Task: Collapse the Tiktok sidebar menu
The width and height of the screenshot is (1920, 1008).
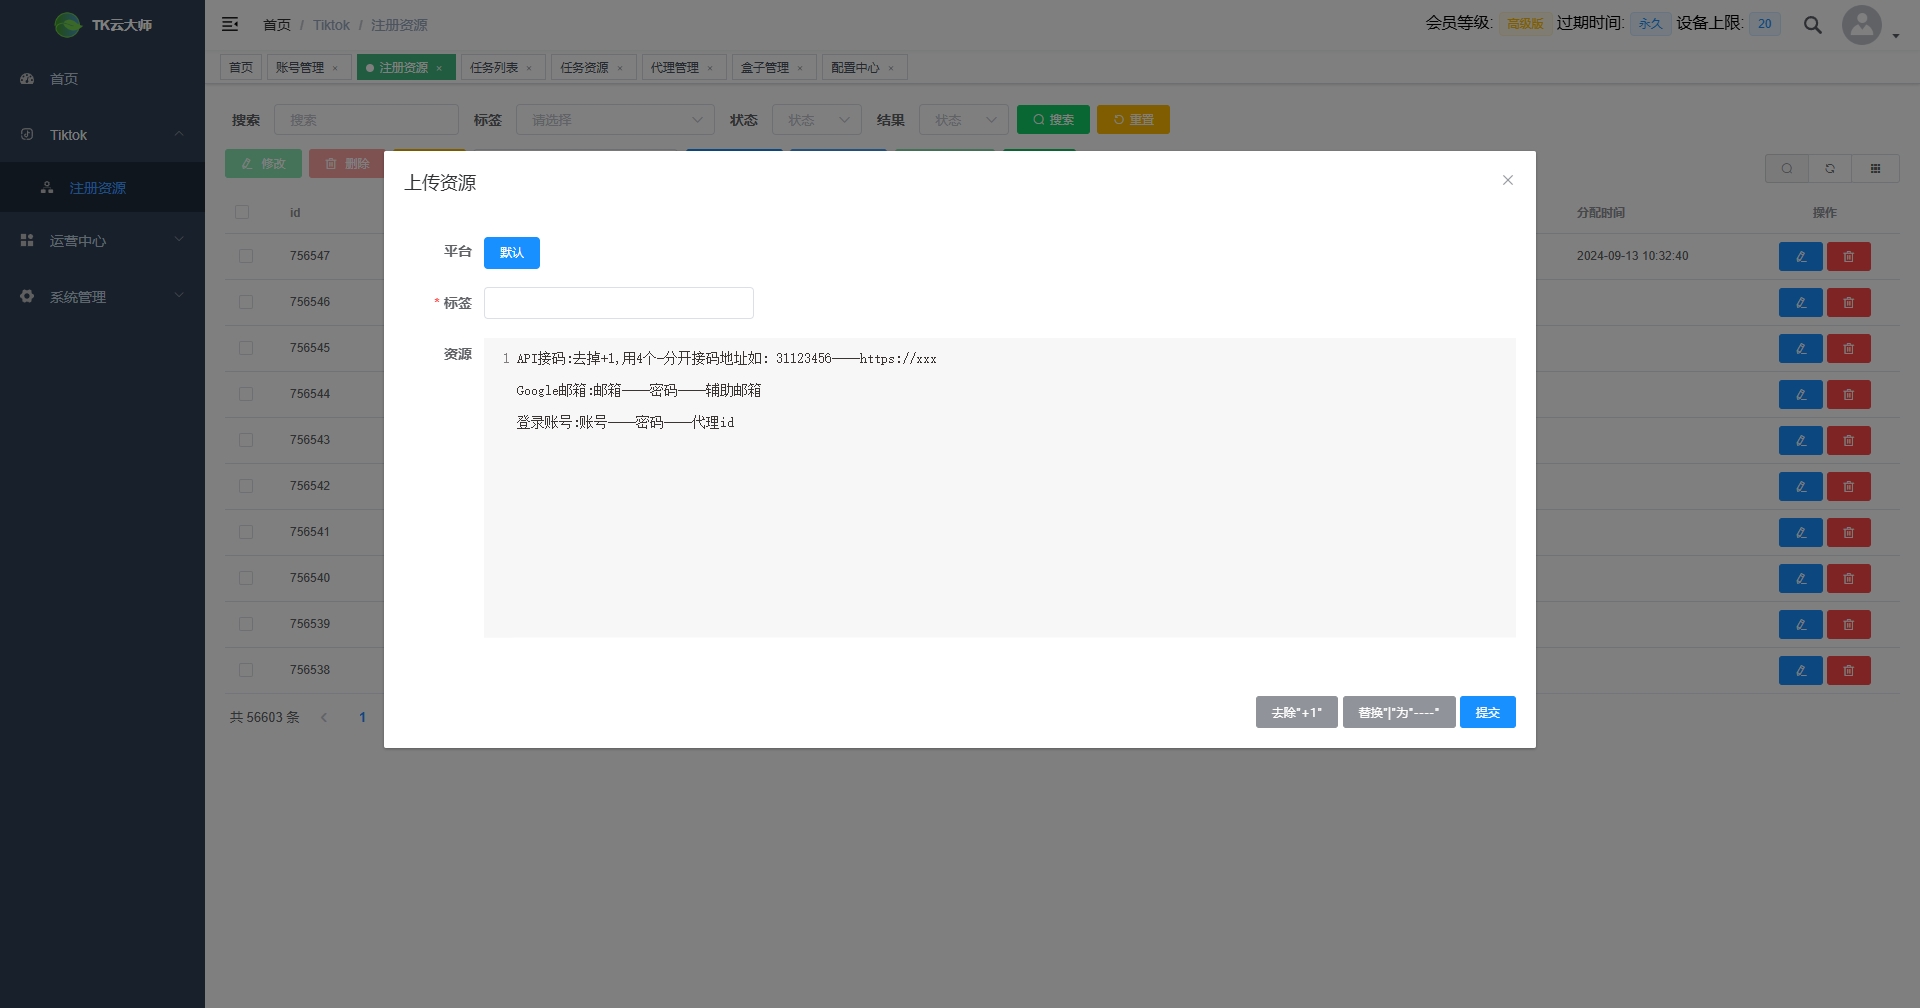Action: tap(100, 134)
